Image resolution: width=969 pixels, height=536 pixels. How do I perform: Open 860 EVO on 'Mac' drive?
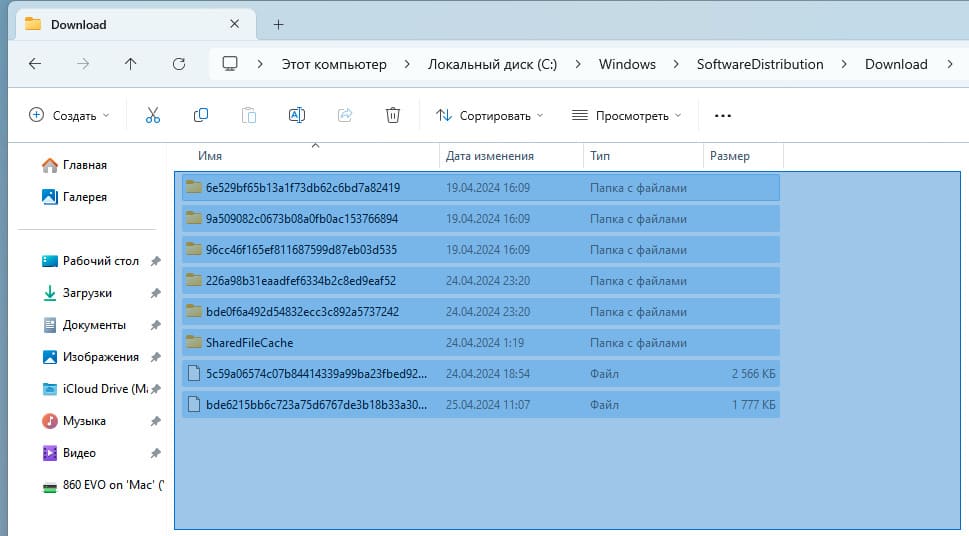[102, 485]
